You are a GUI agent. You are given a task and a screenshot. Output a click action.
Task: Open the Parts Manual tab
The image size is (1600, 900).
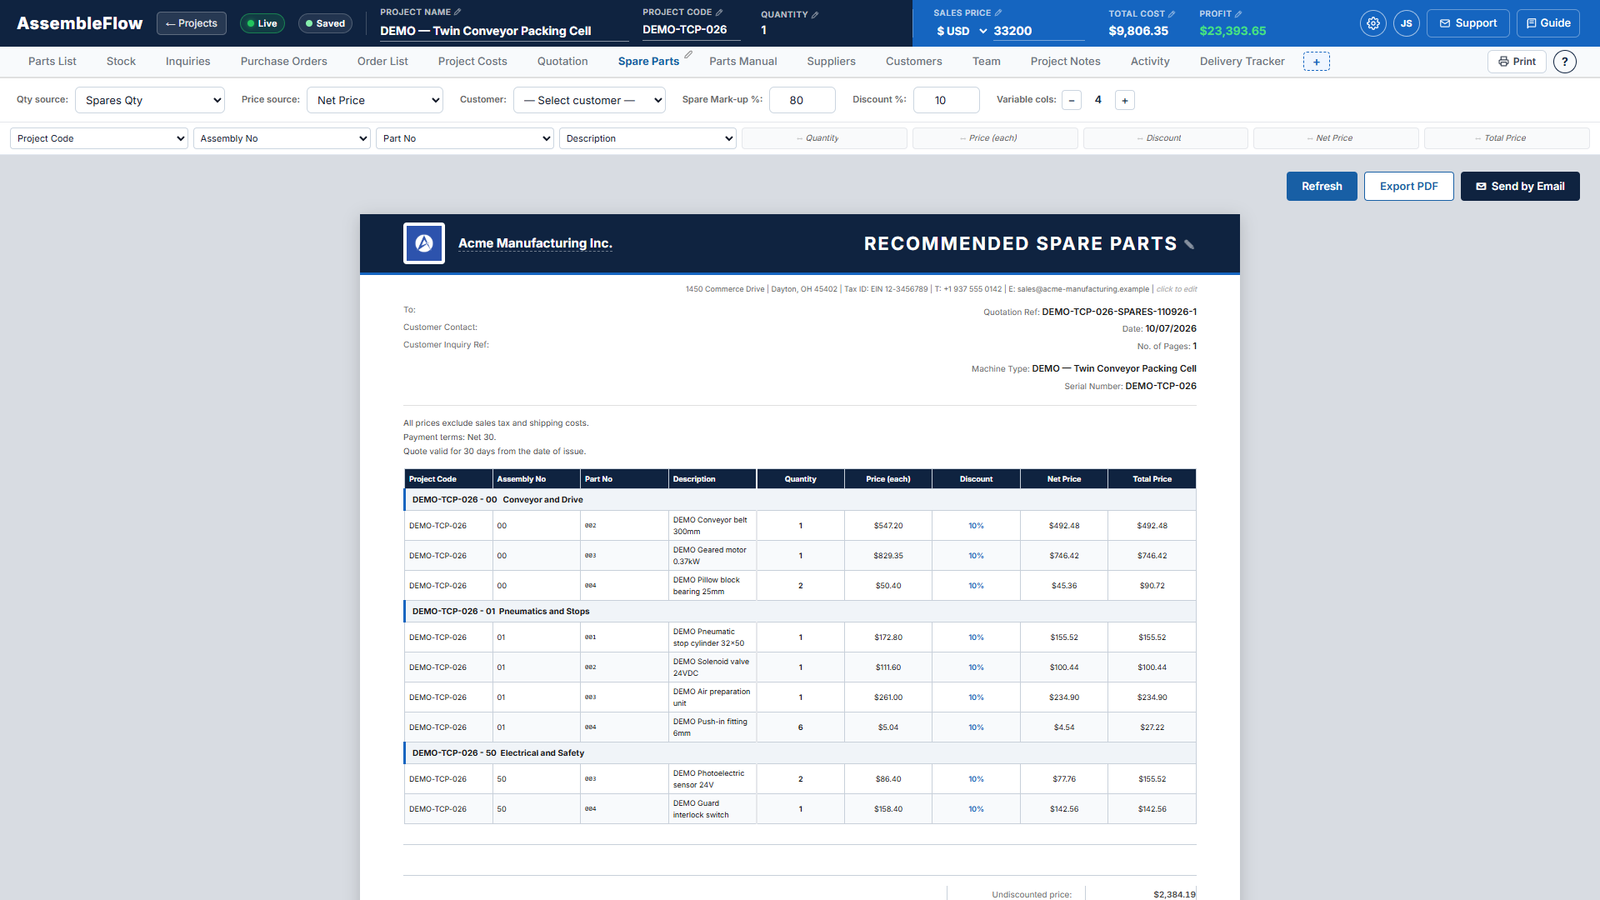[x=743, y=62]
